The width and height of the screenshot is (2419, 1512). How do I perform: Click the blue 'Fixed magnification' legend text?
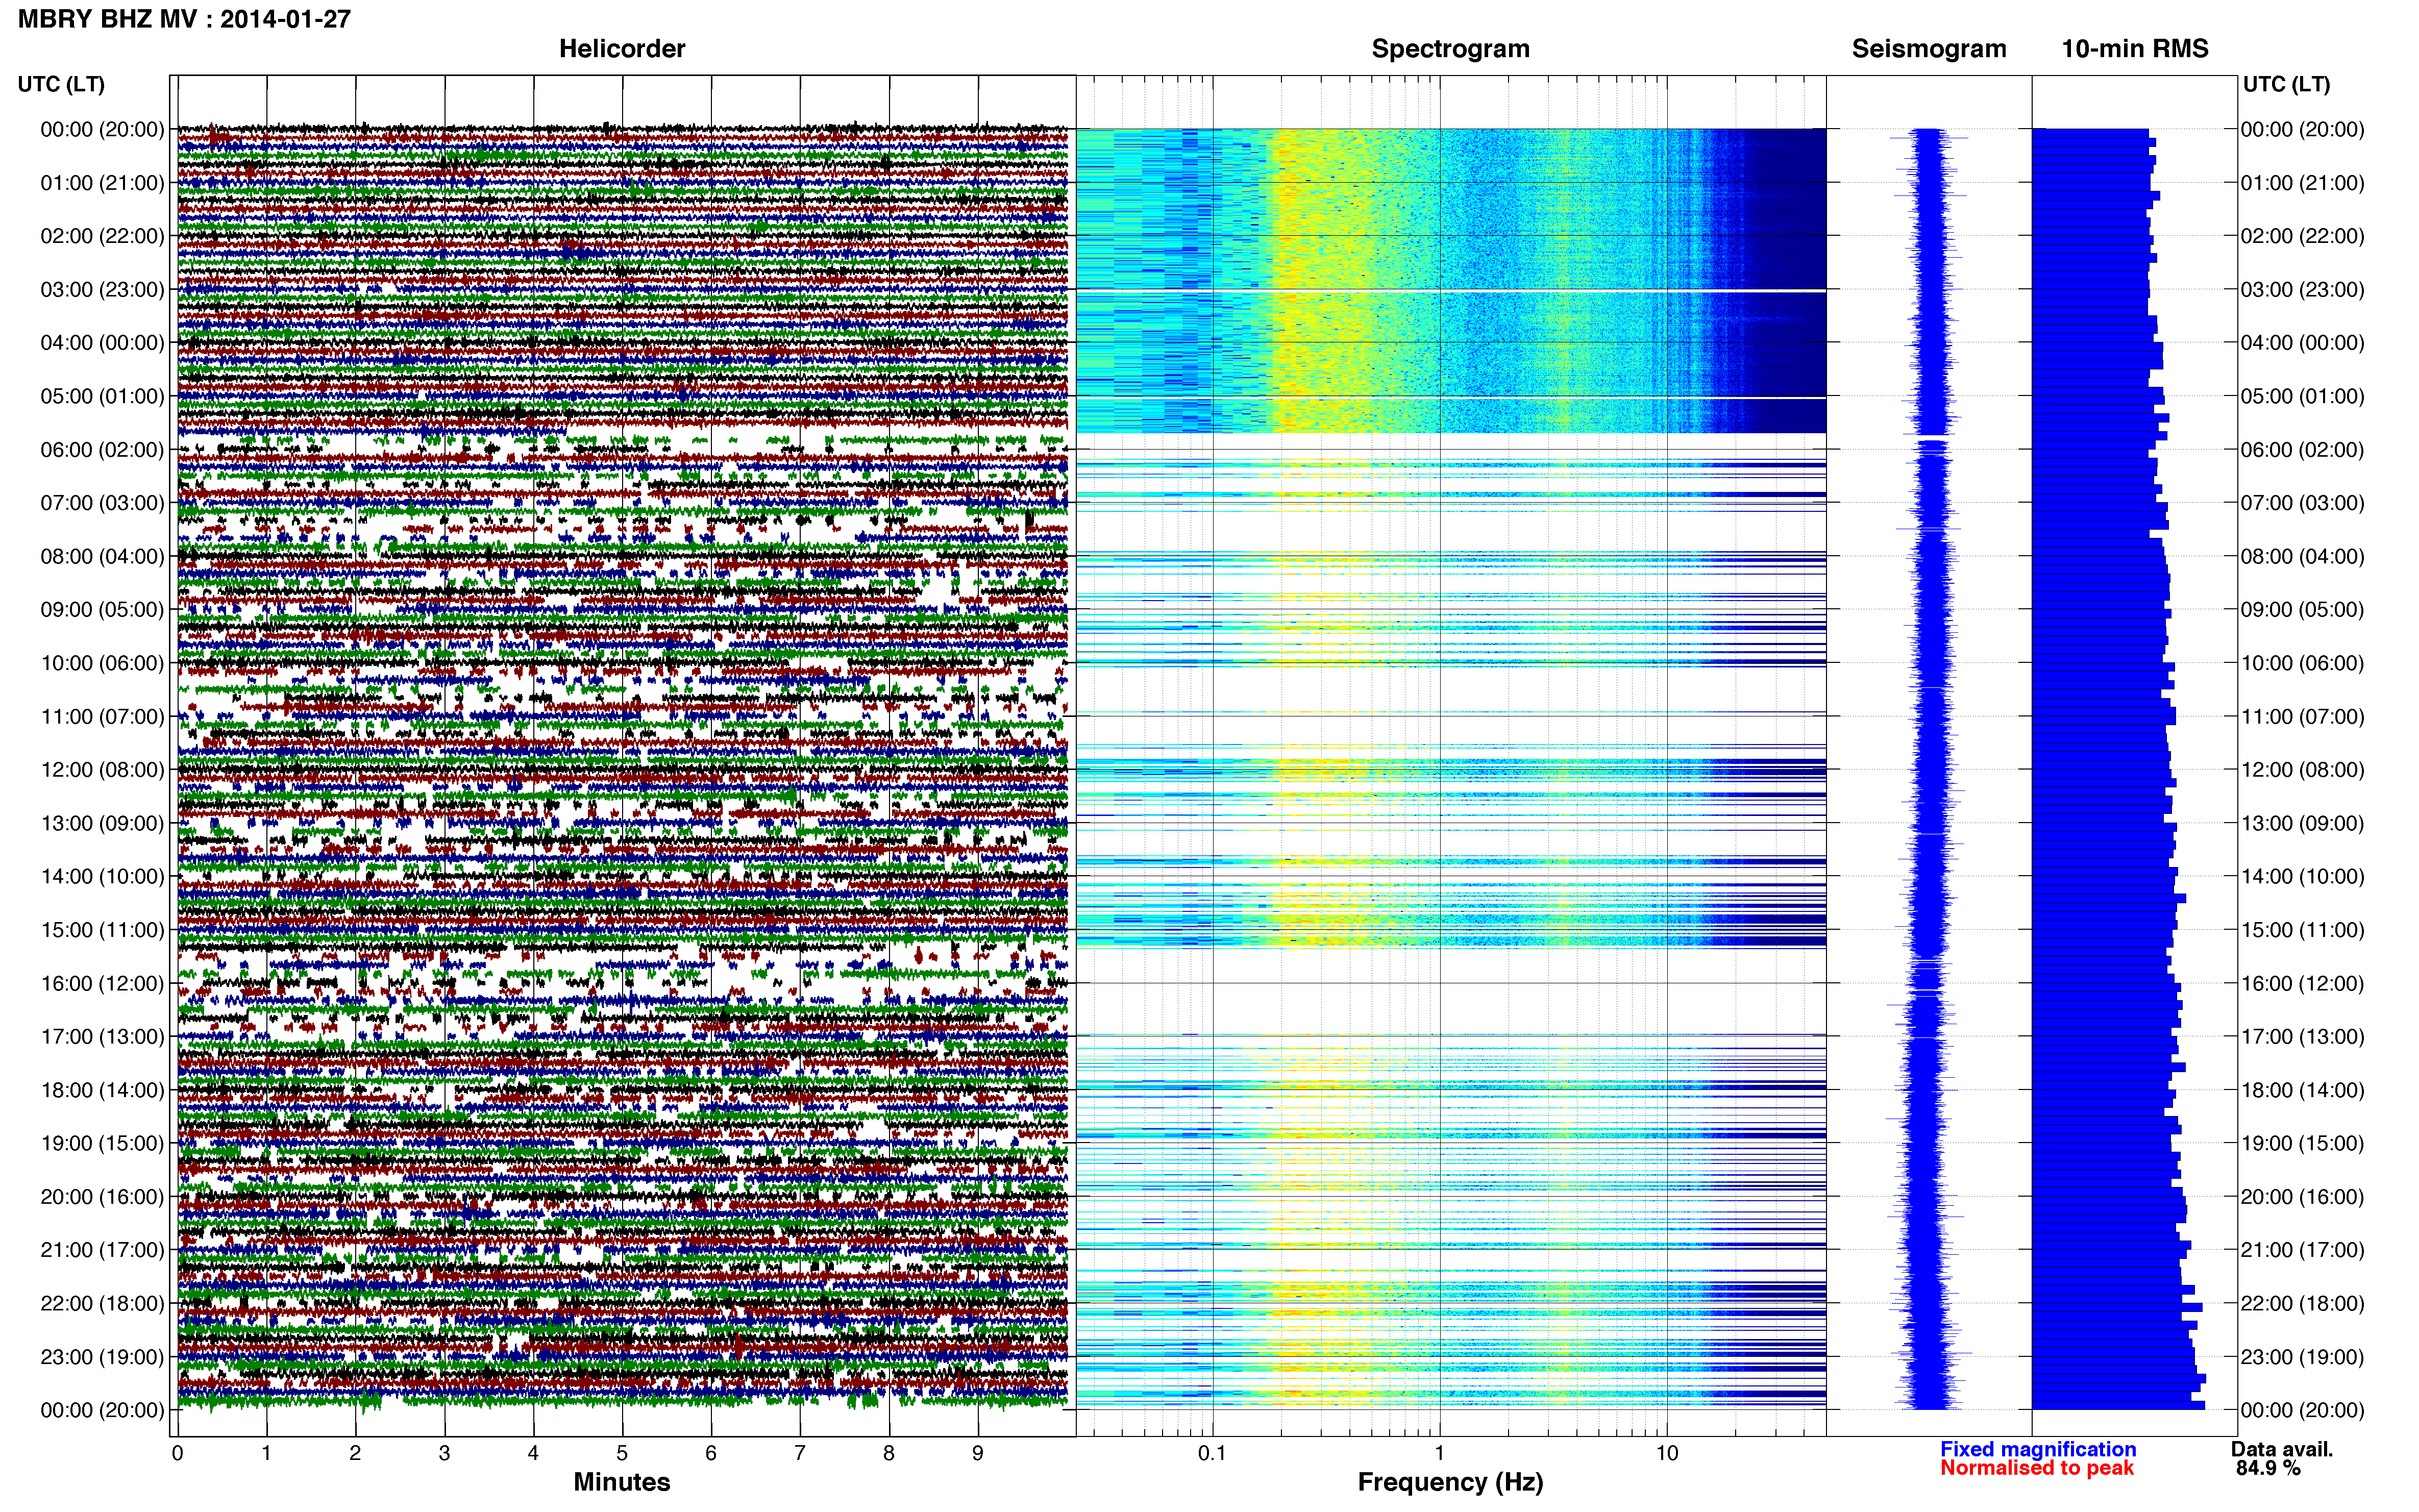[2038, 1449]
